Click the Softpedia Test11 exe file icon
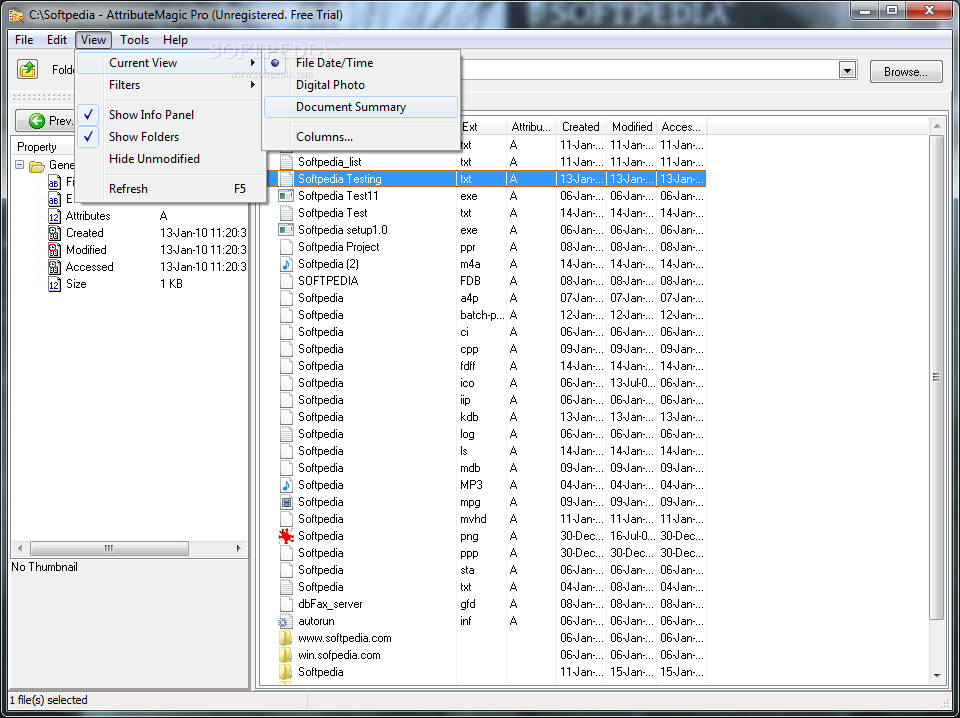The width and height of the screenshot is (960, 718). 286,196
